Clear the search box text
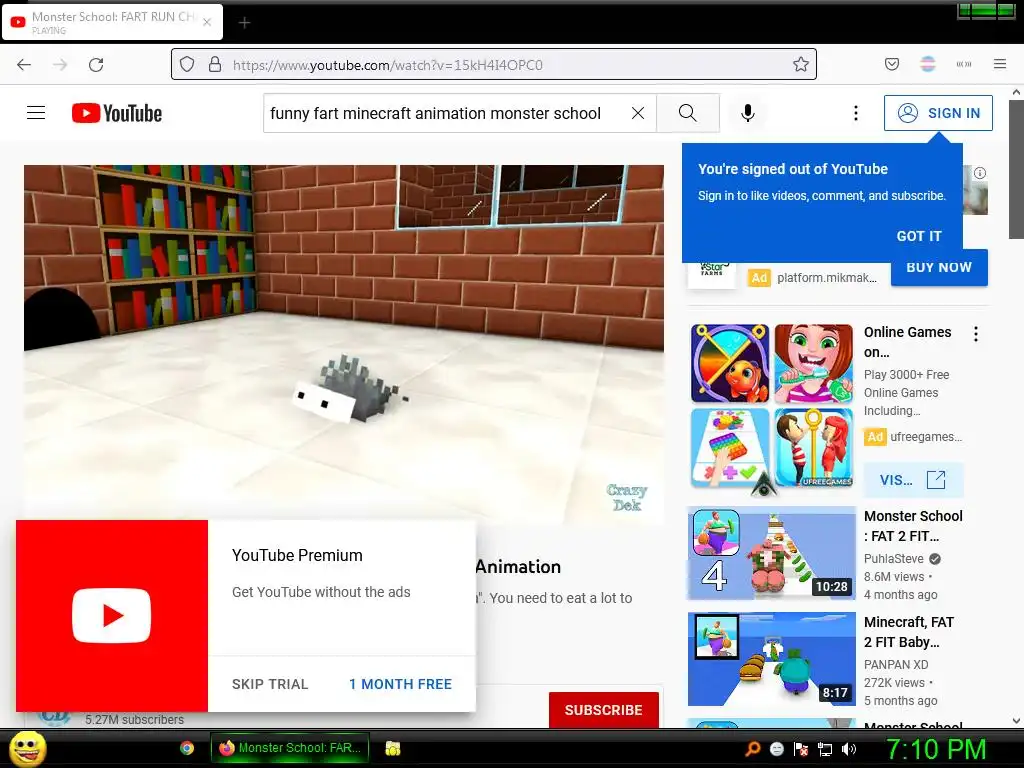The width and height of the screenshot is (1024, 768). (638, 113)
